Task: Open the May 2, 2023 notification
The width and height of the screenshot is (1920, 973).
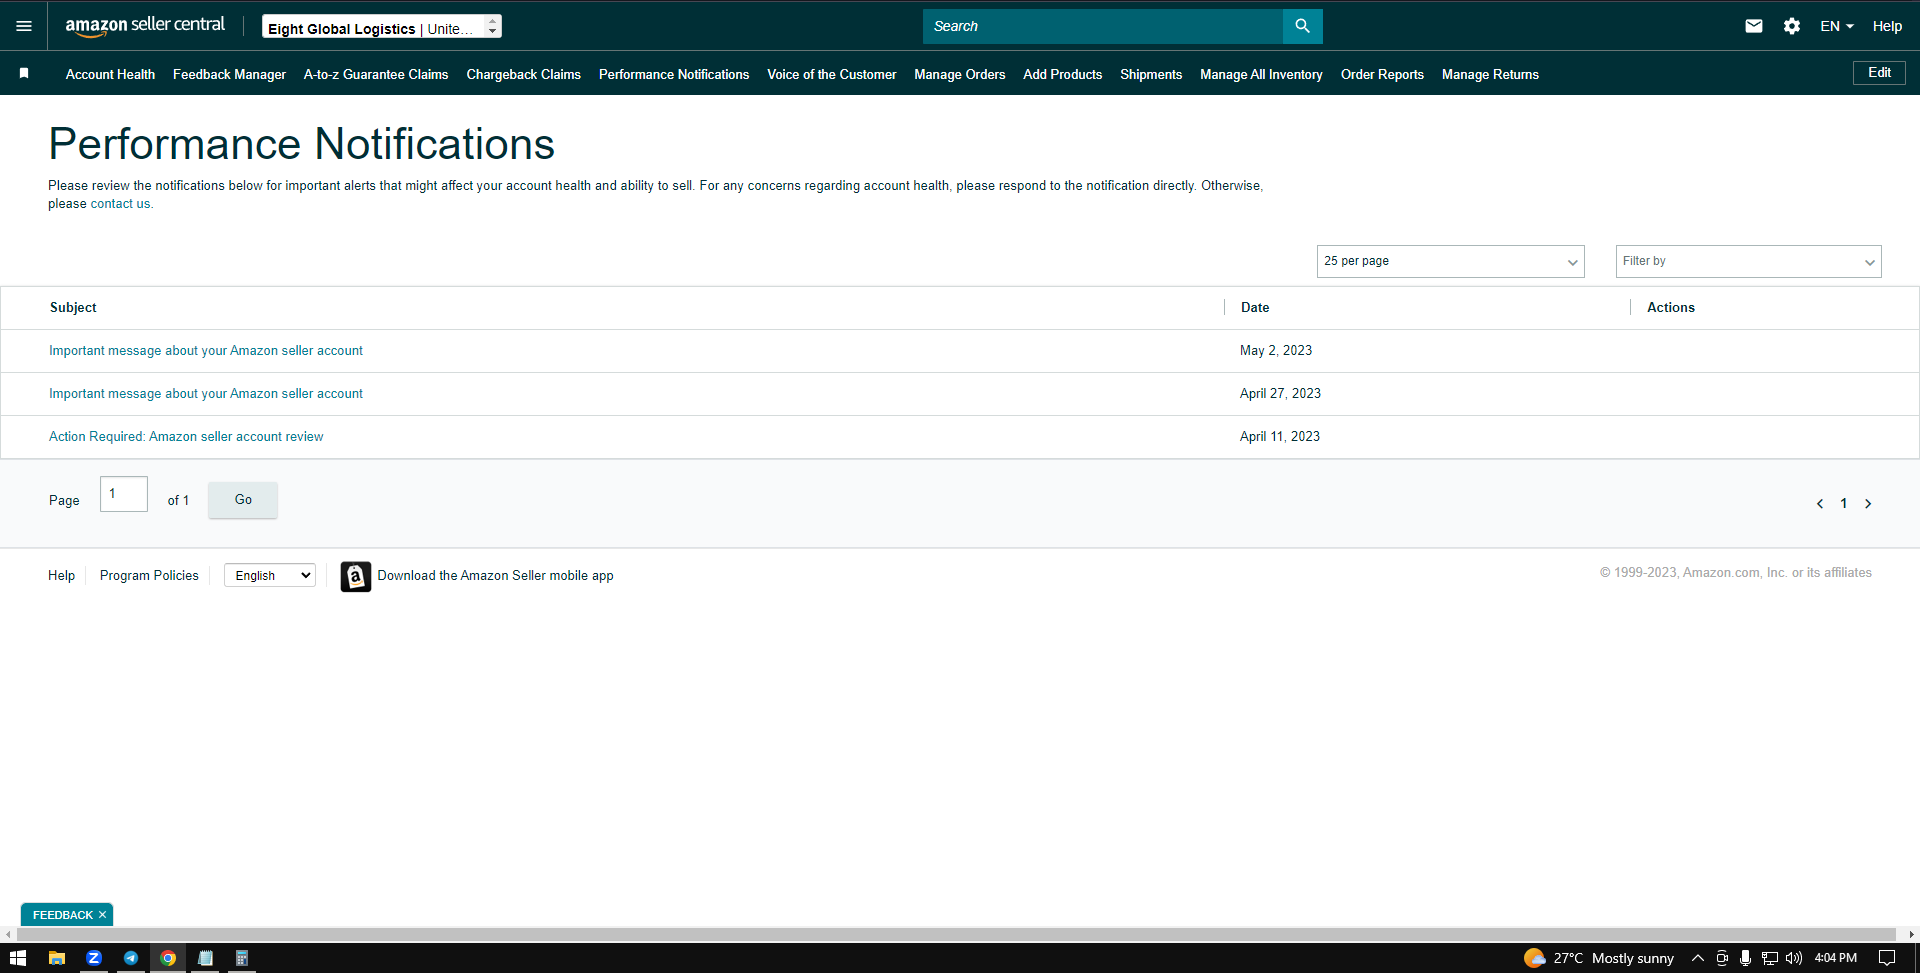Action: pyautogui.click(x=206, y=351)
